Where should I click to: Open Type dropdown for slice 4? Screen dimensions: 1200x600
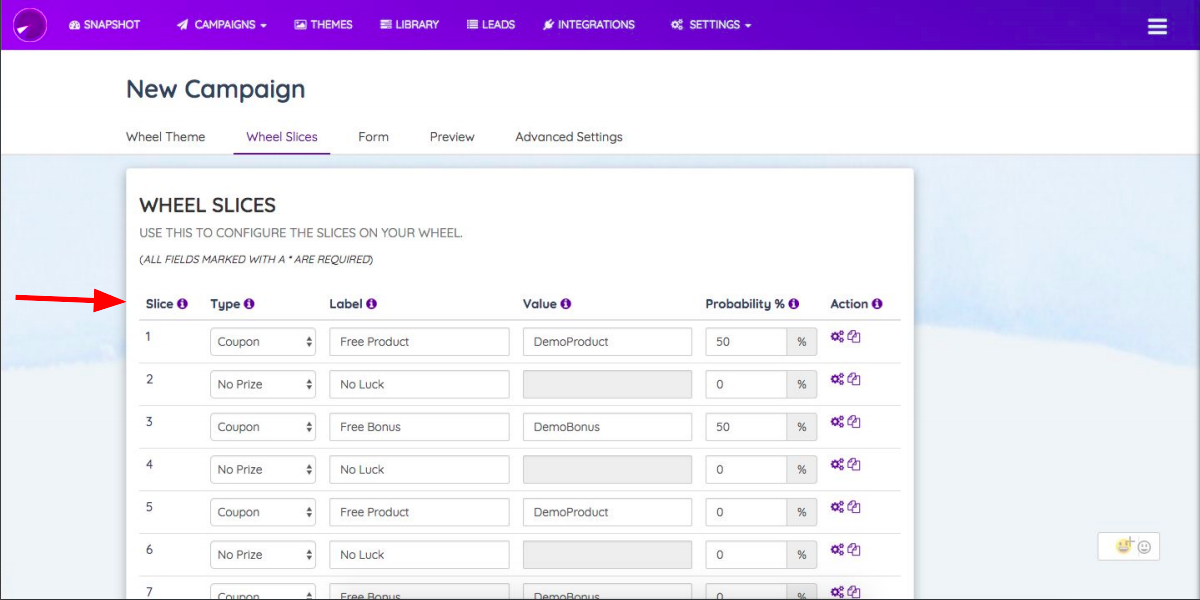[x=263, y=470]
